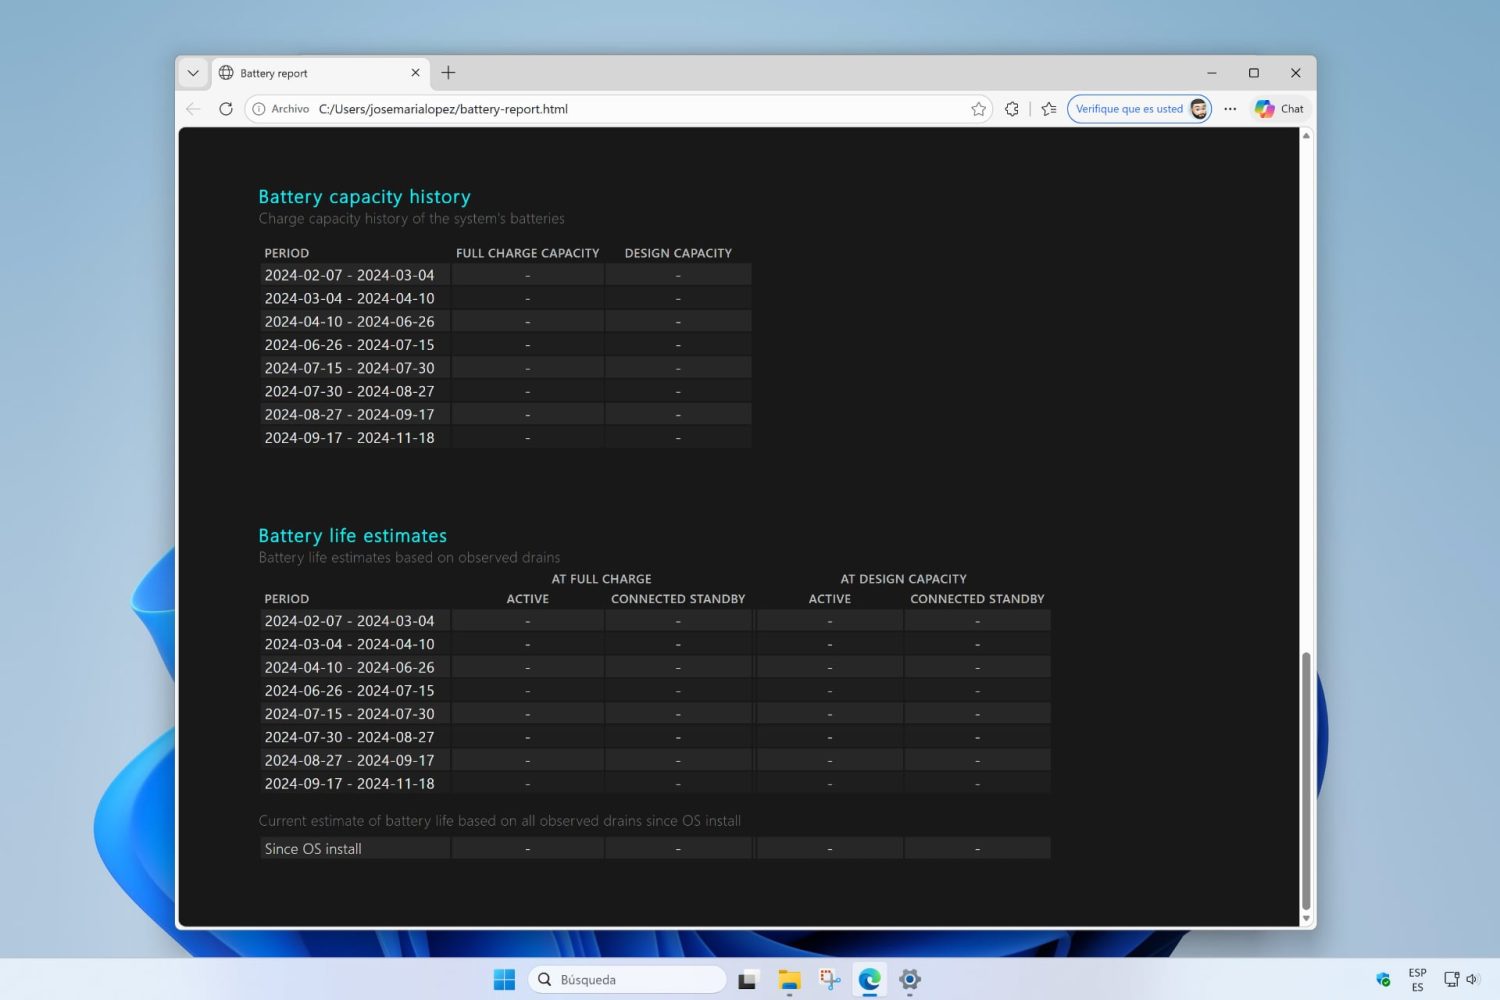Open Copilot Chat in the toolbar
The width and height of the screenshot is (1500, 1000).
(1279, 109)
